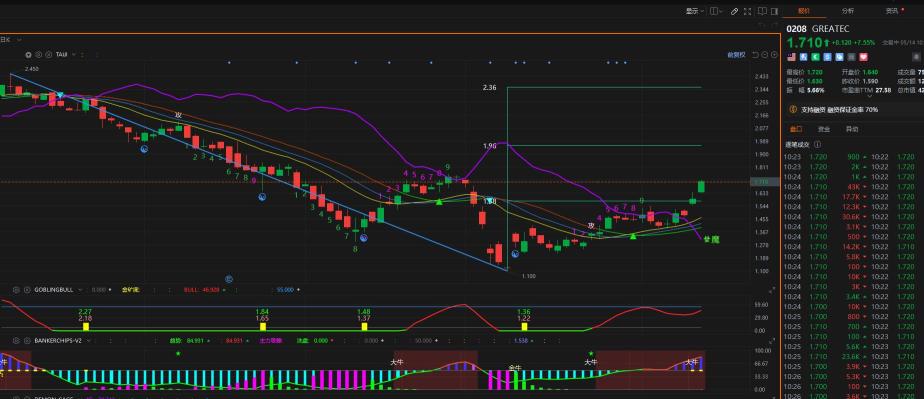Click the 开盘价 1.640 value
The height and width of the screenshot is (399, 924).
tap(870, 72)
